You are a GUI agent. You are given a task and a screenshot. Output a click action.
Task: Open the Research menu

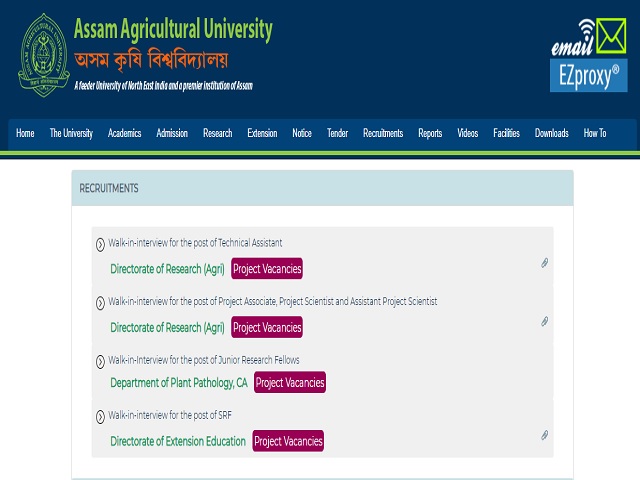(x=218, y=133)
